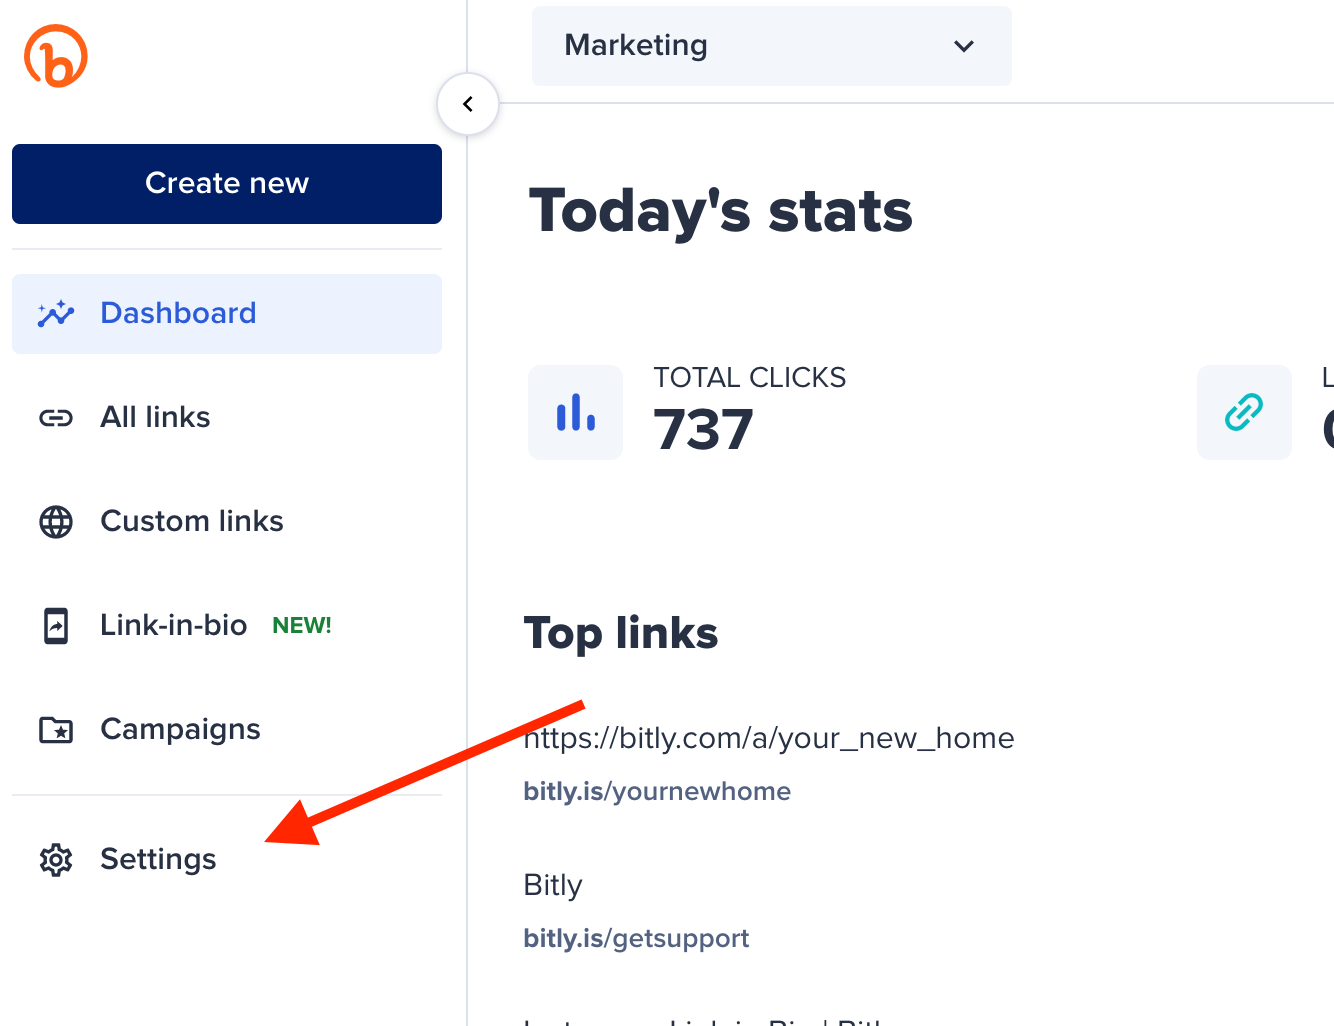Open Settings in the sidebar
This screenshot has height=1026, width=1334.
(x=227, y=860)
